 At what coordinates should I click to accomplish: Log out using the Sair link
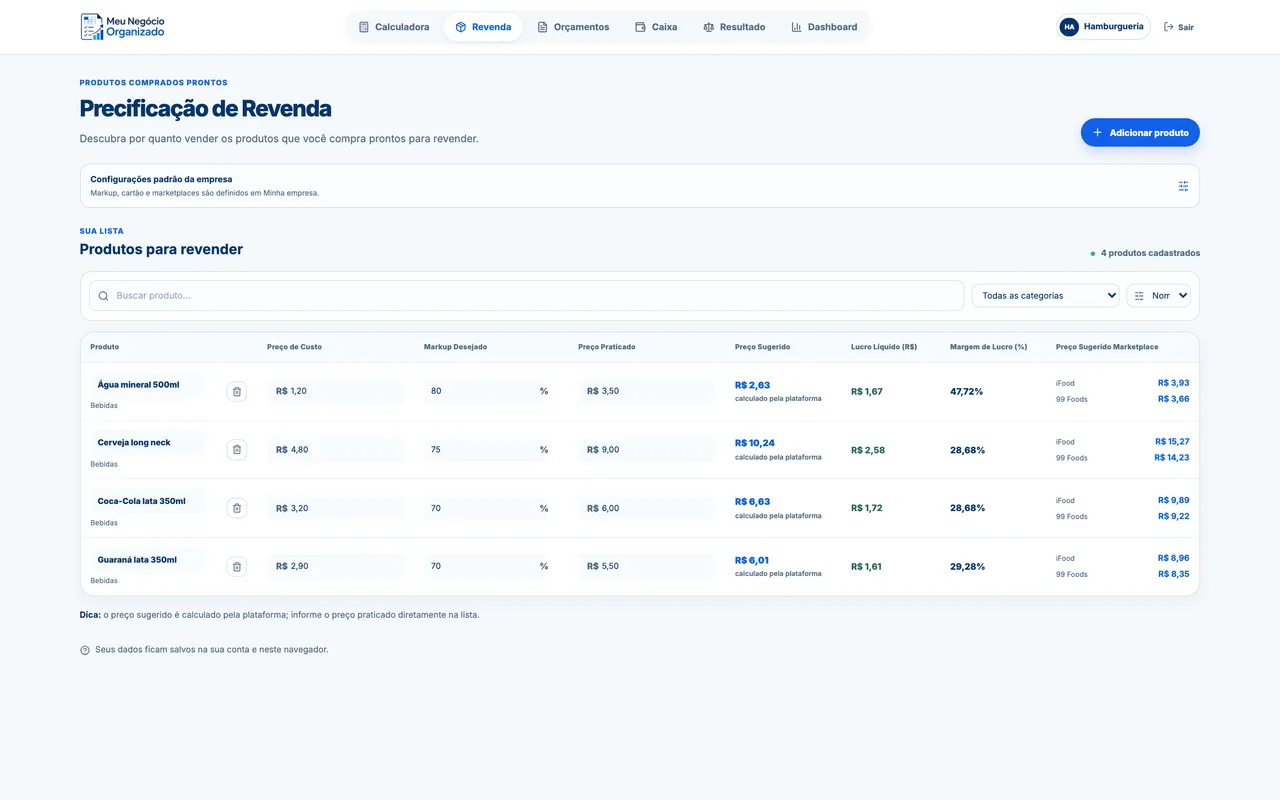pos(1179,27)
